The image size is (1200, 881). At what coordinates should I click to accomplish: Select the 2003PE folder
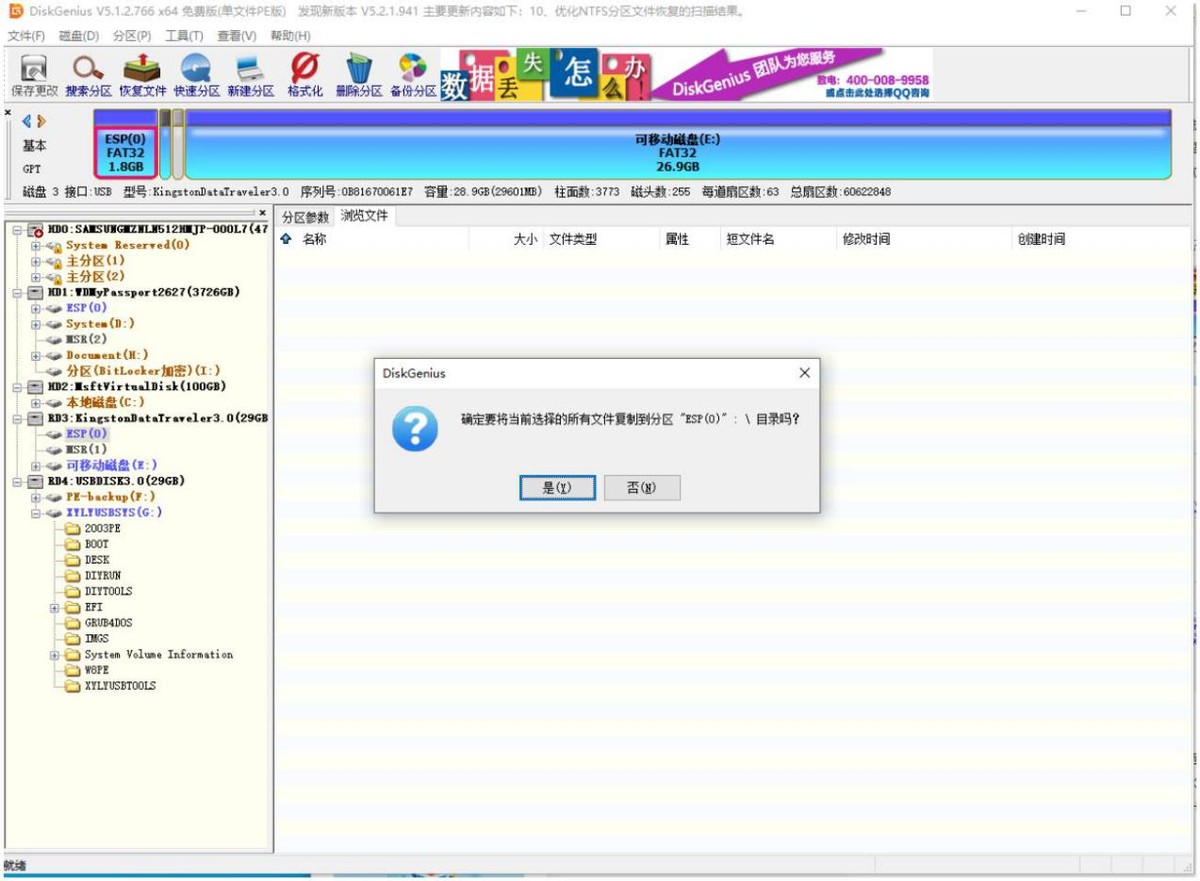point(103,528)
